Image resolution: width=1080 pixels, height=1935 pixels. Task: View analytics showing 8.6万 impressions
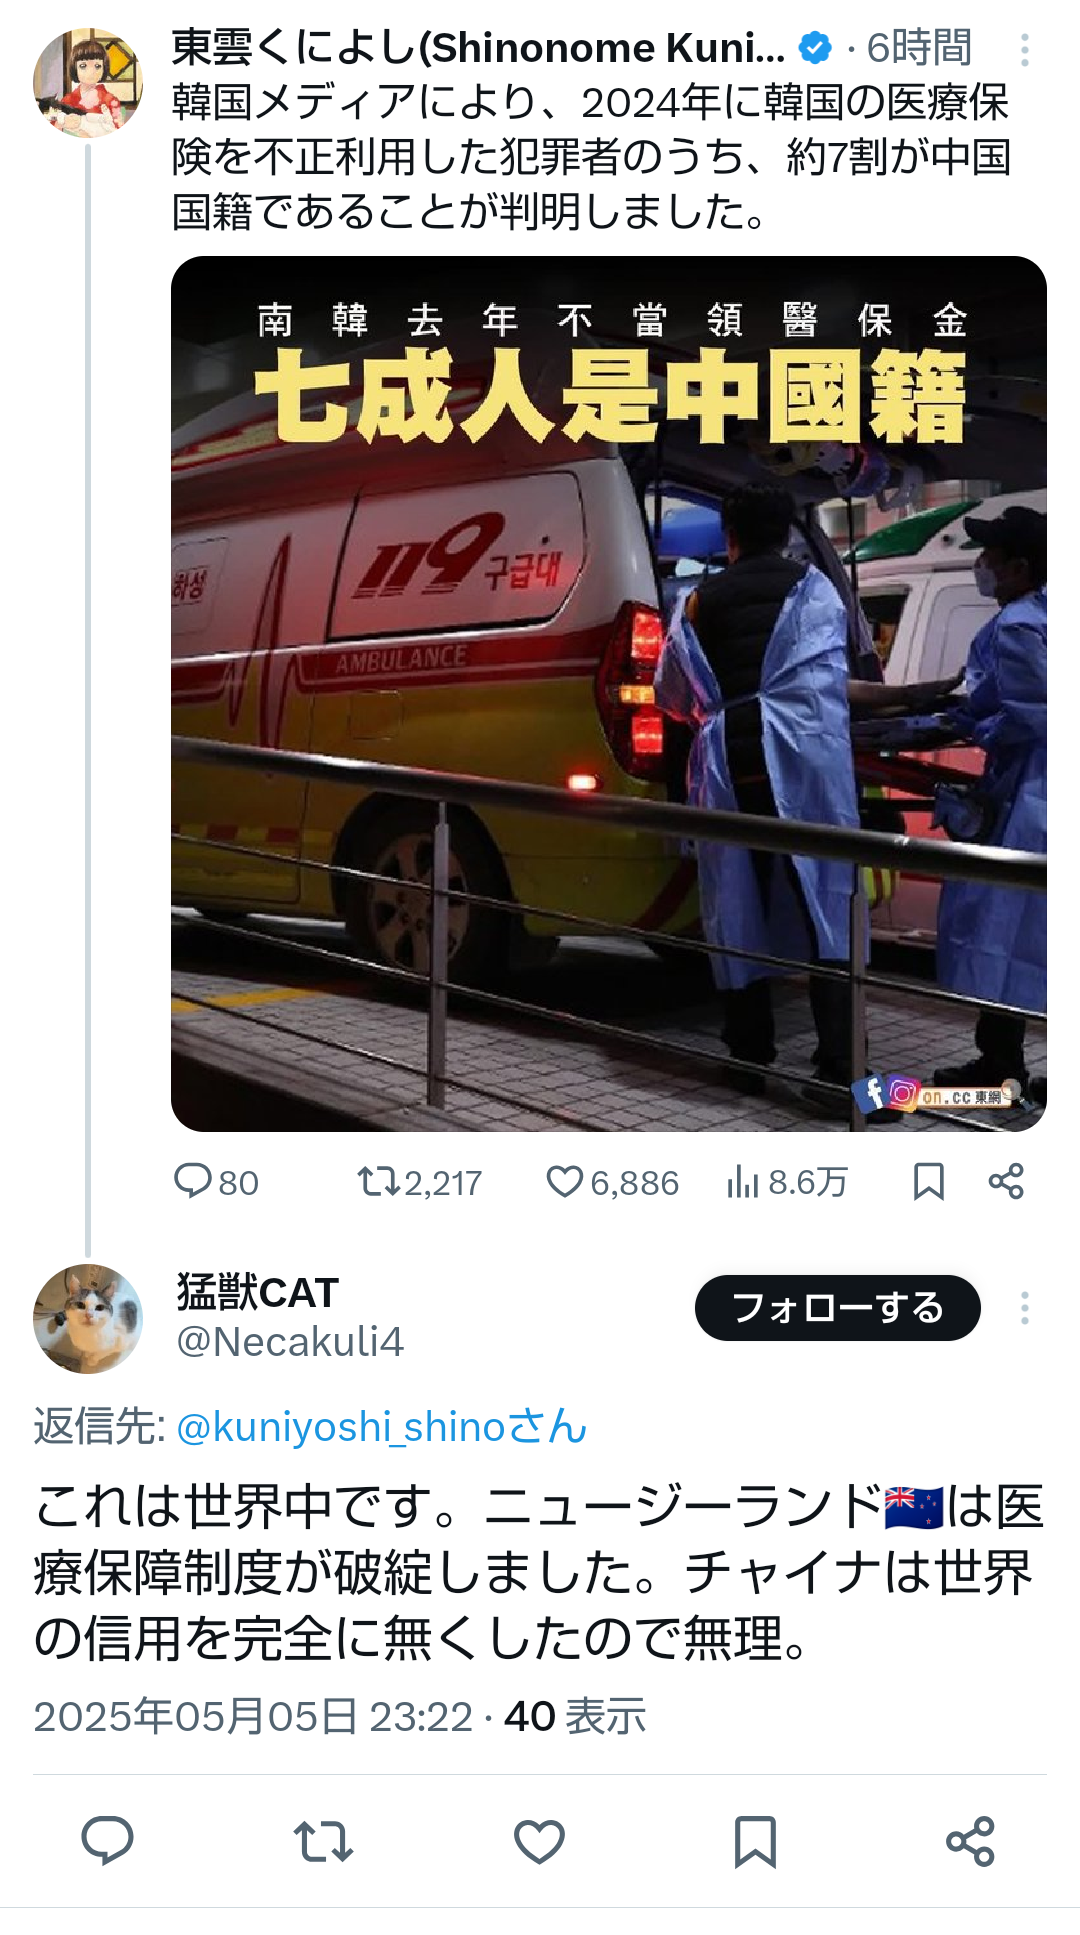click(x=787, y=1182)
